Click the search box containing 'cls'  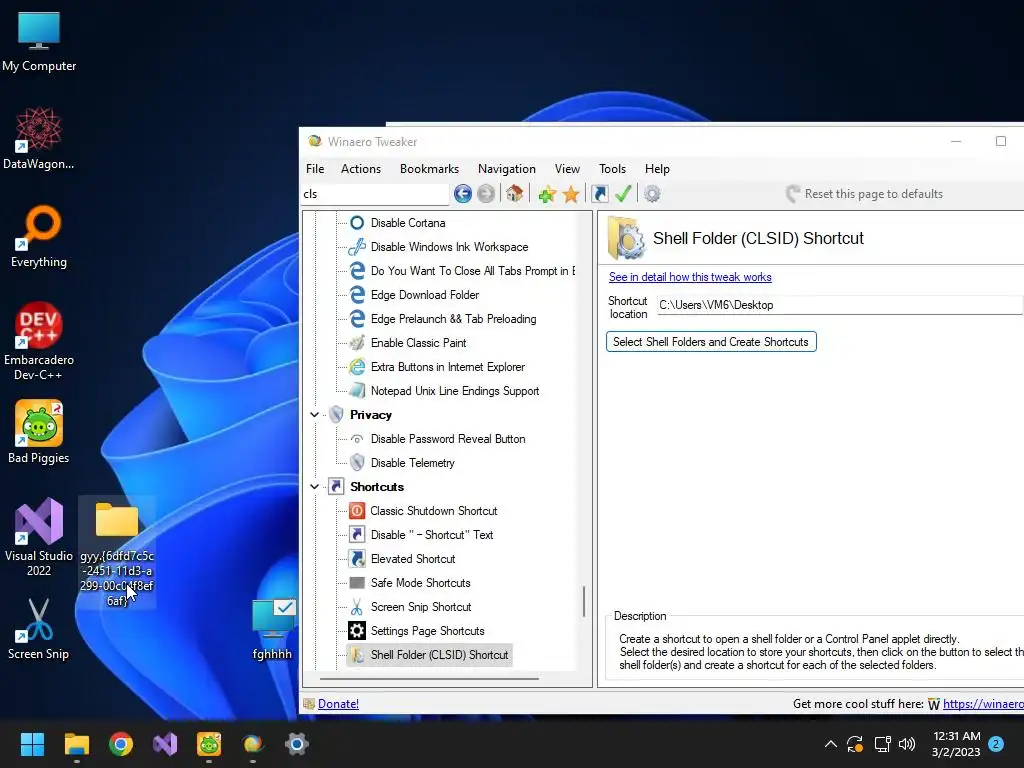[x=375, y=194]
